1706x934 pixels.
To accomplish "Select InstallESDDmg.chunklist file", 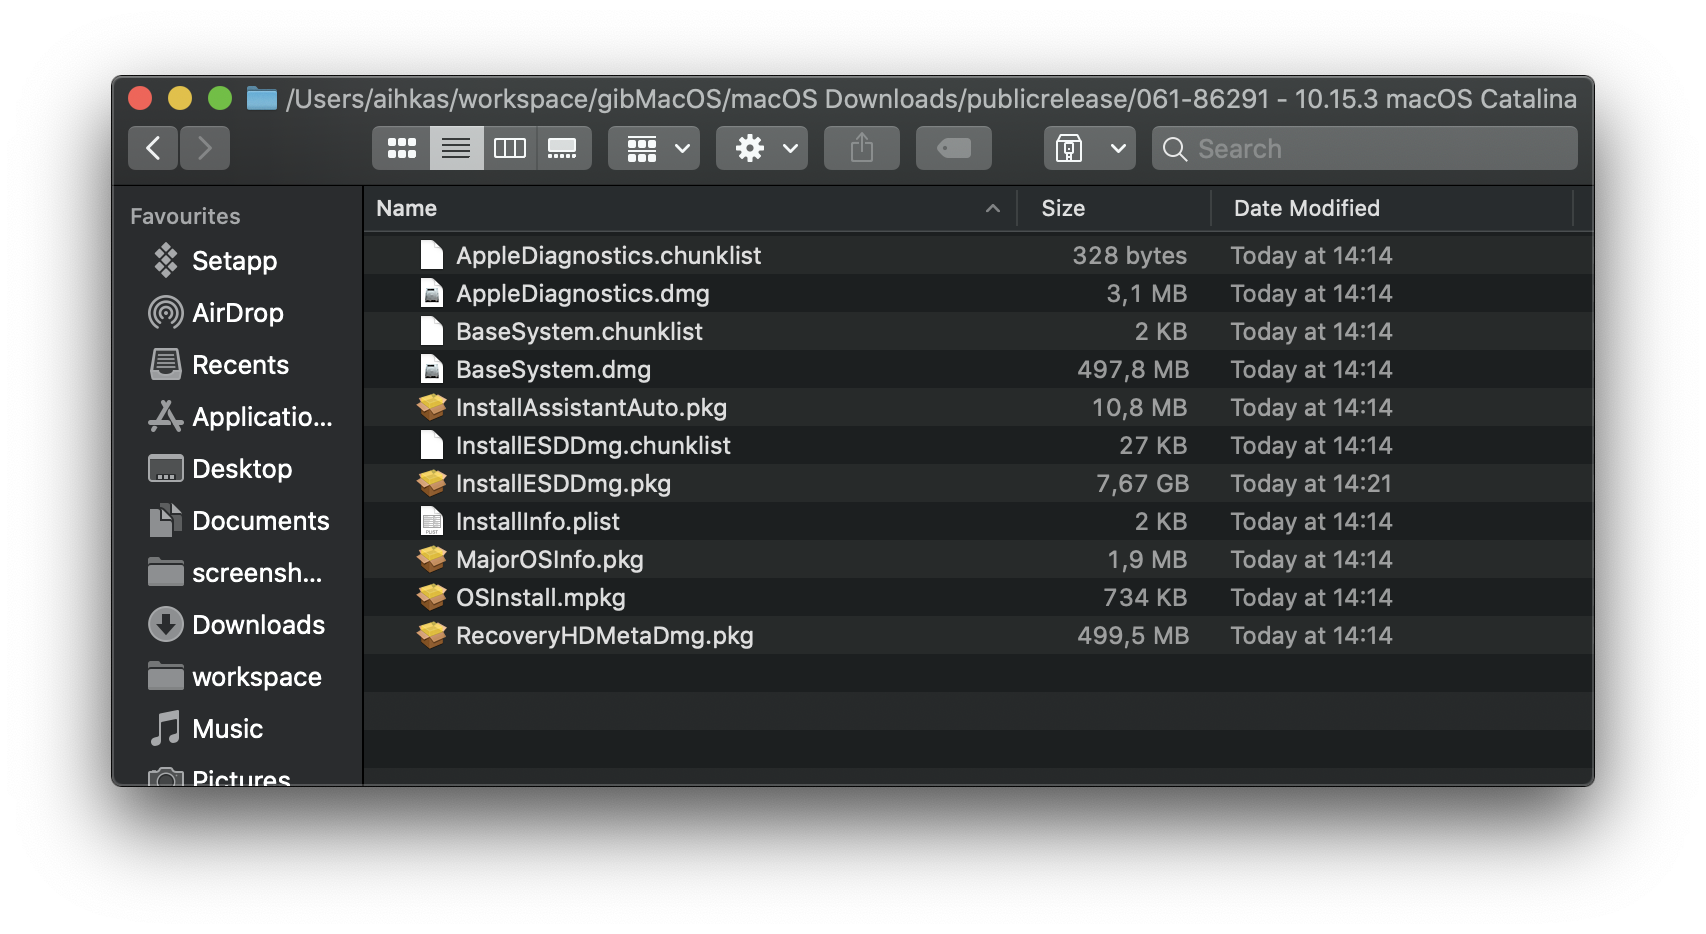I will coord(978,445).
